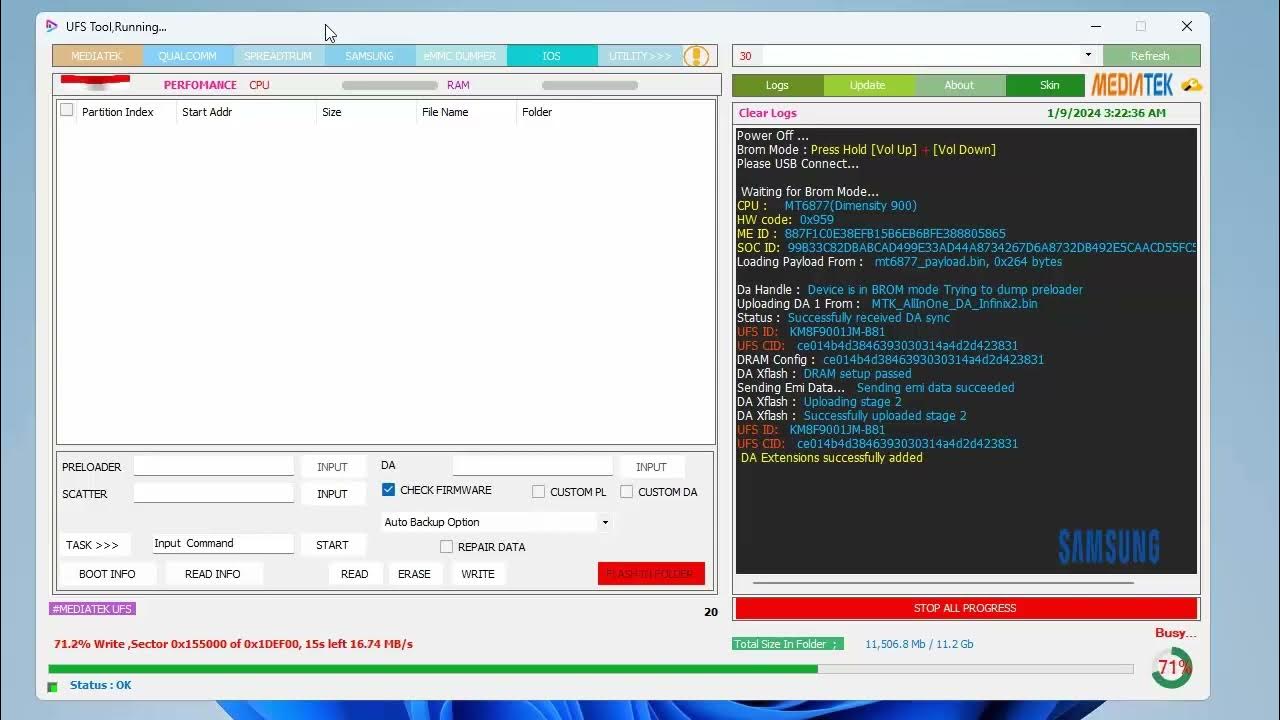Click the START button
The height and width of the screenshot is (720, 1280).
pyautogui.click(x=332, y=545)
